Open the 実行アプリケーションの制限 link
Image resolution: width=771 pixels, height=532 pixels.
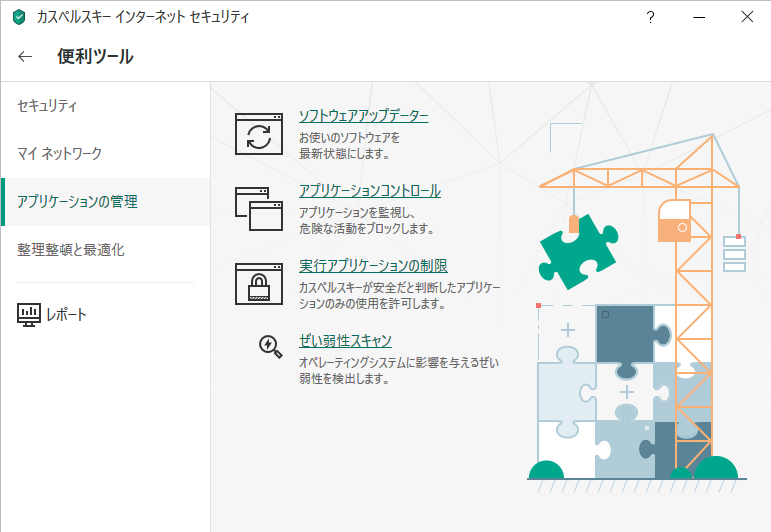(373, 266)
